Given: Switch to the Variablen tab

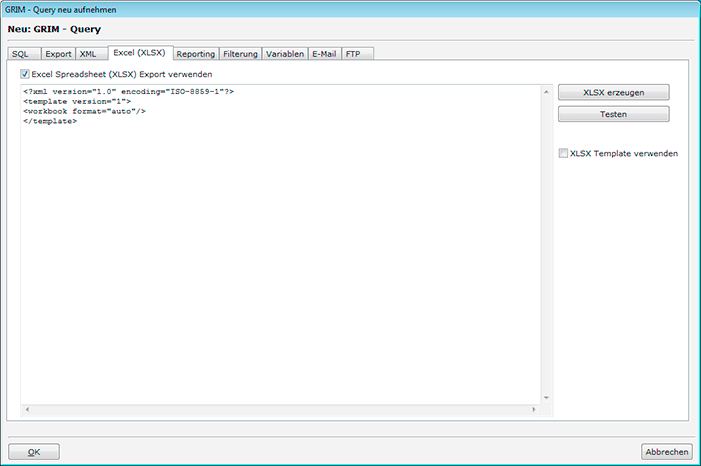Looking at the screenshot, I should coord(285,54).
